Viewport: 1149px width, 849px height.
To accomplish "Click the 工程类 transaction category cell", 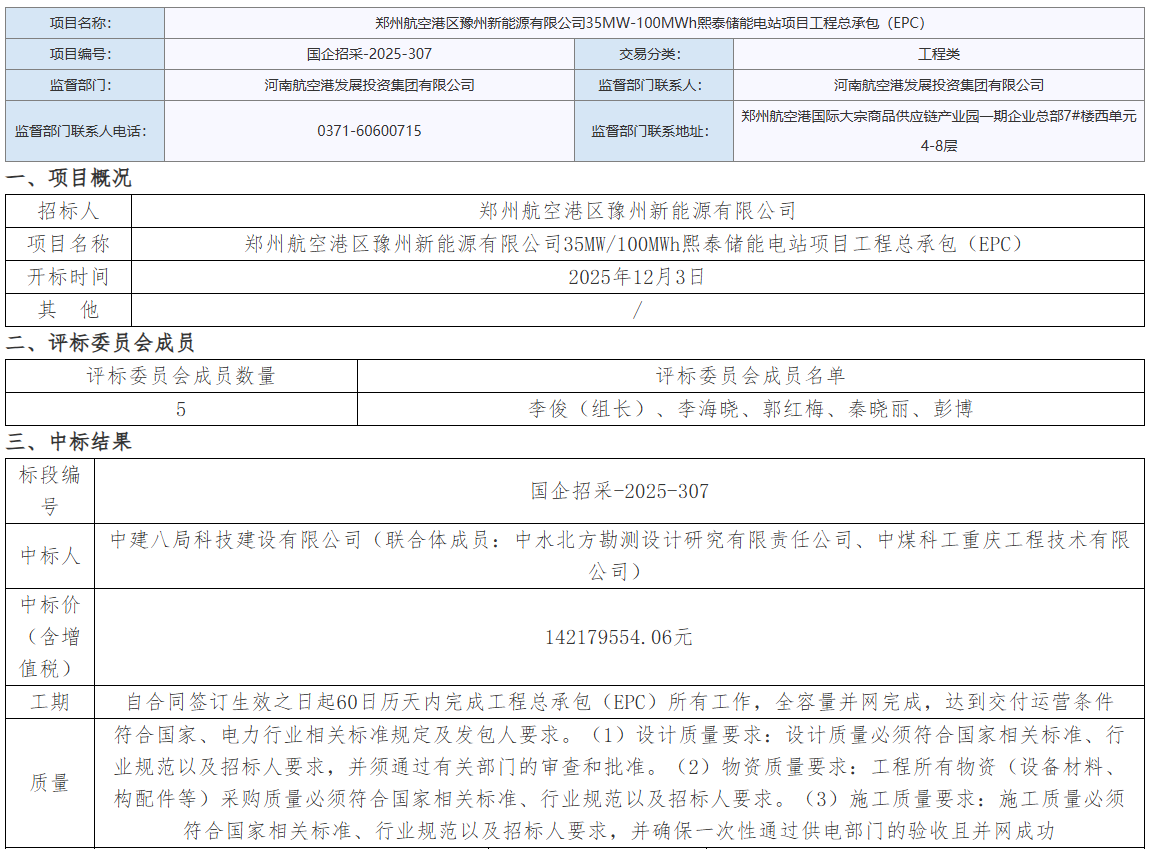I will click(x=938, y=54).
